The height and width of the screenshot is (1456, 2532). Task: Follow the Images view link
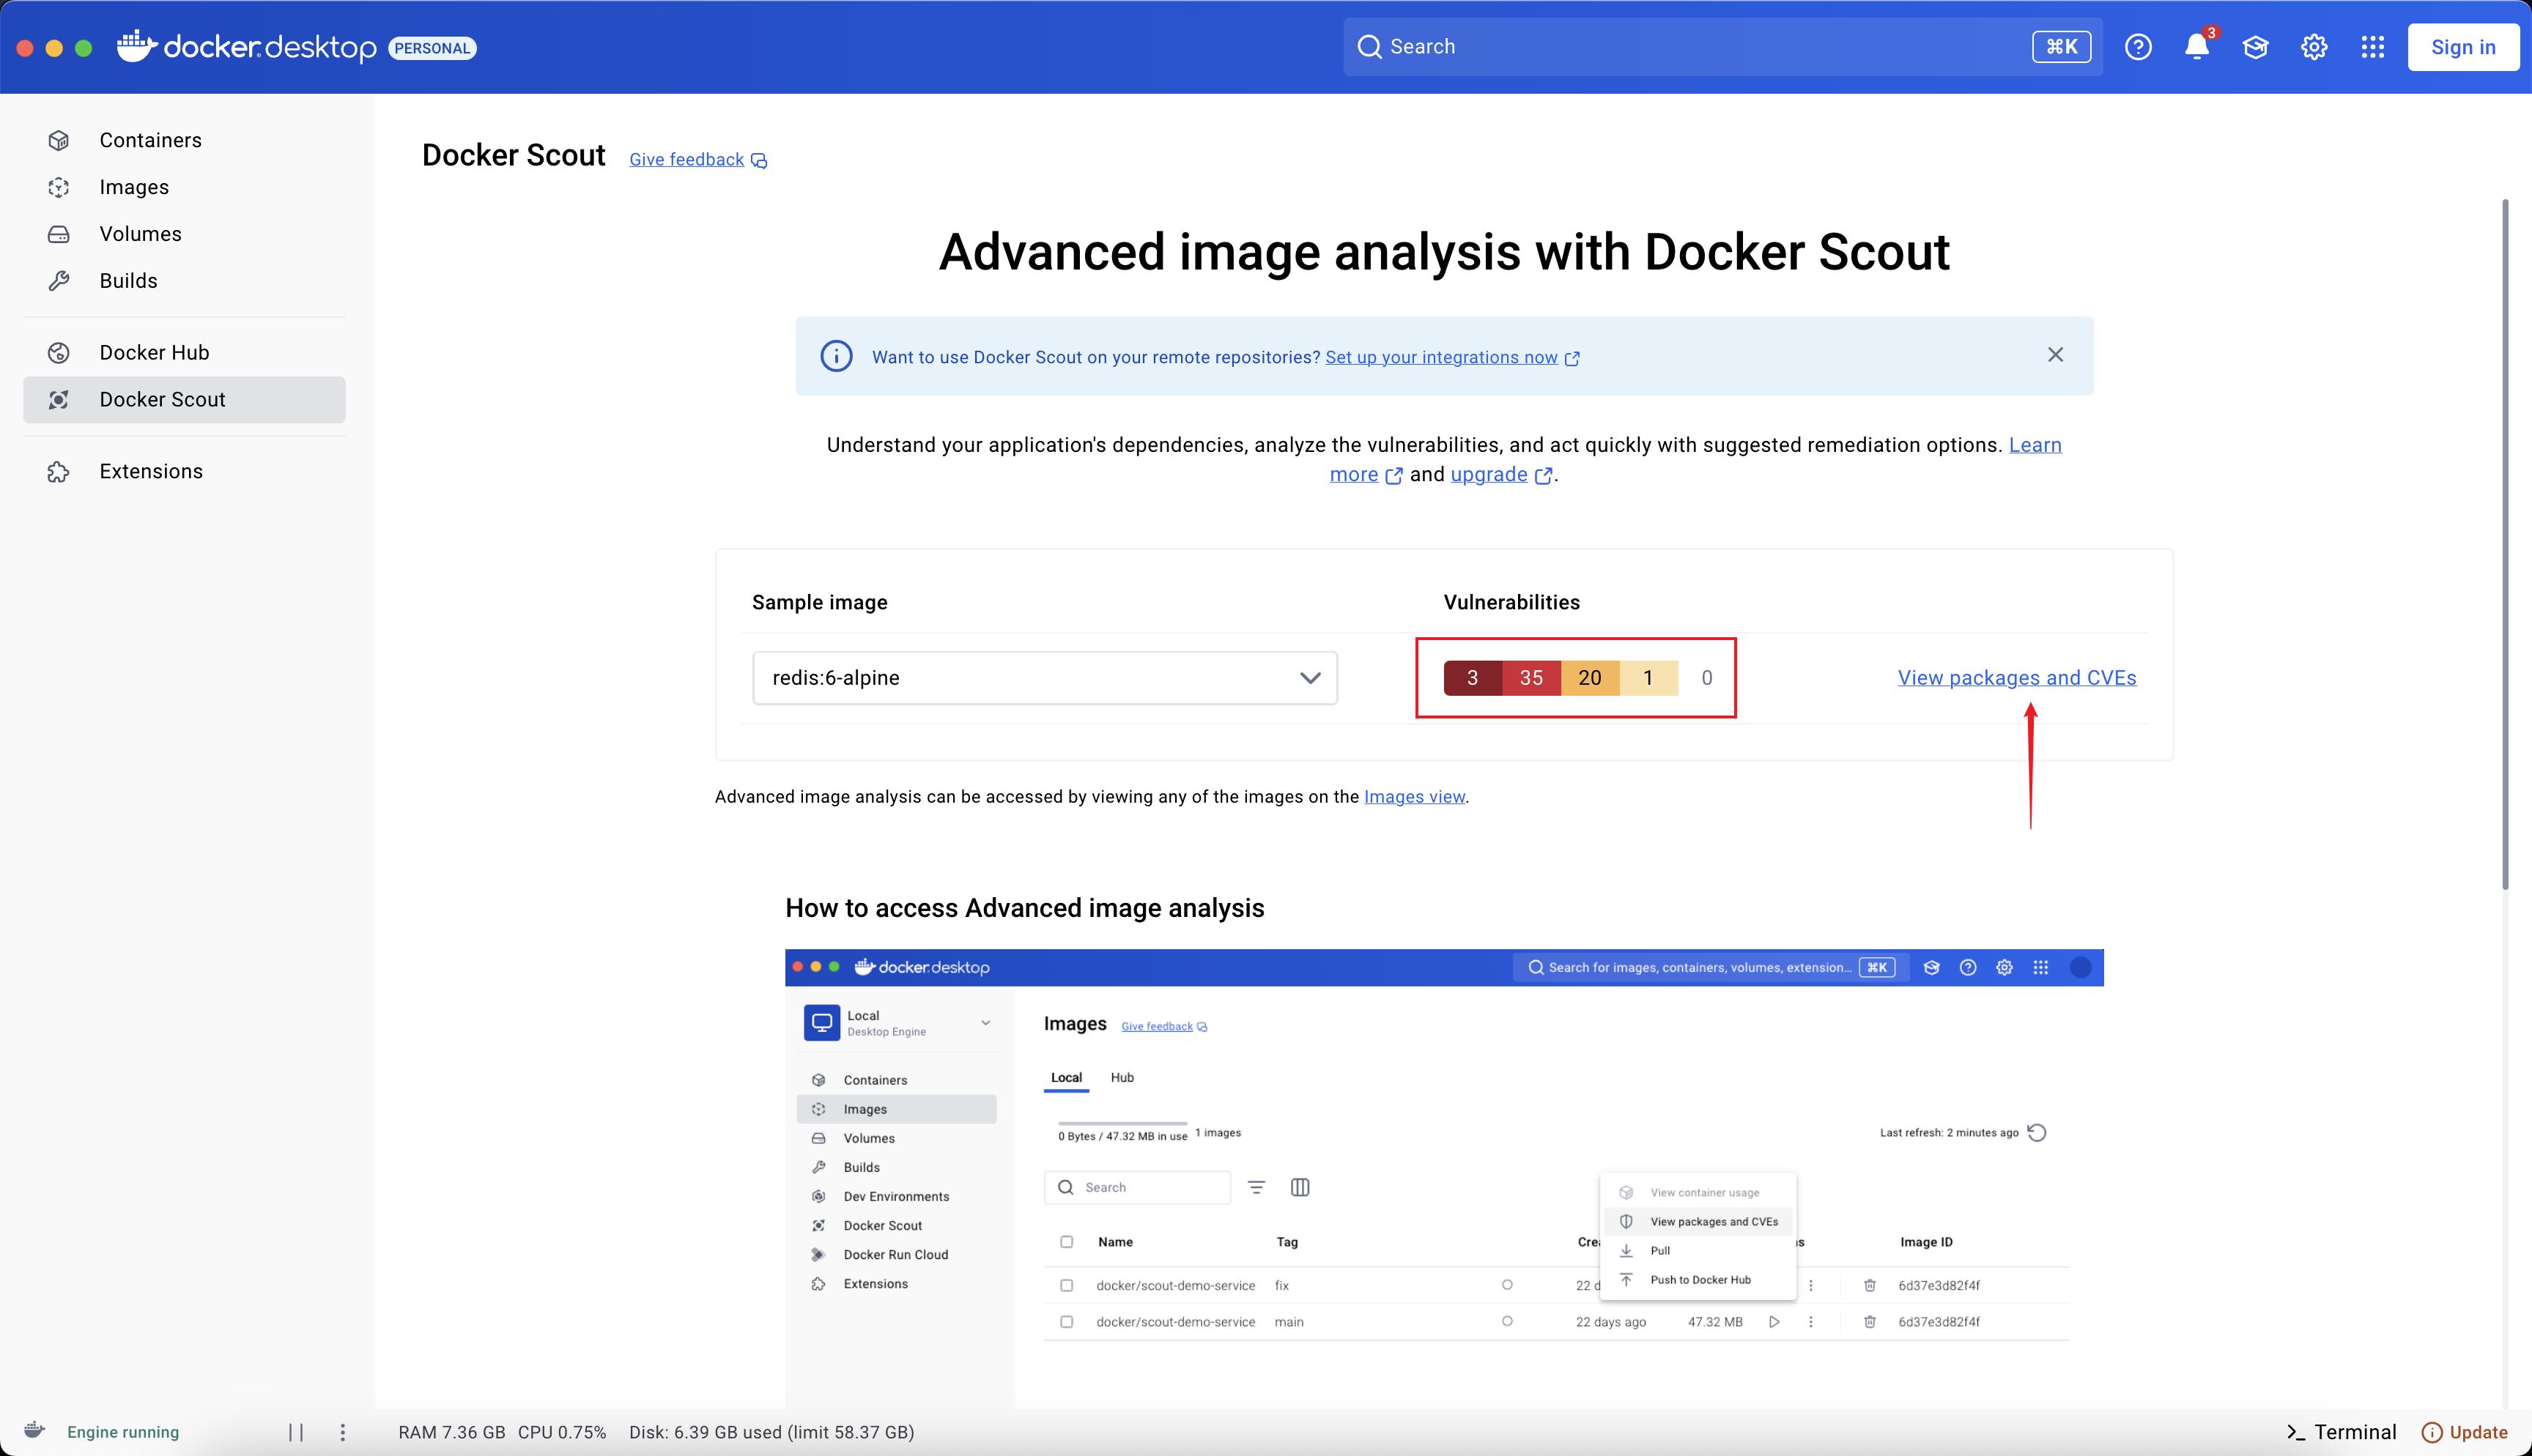(1414, 797)
